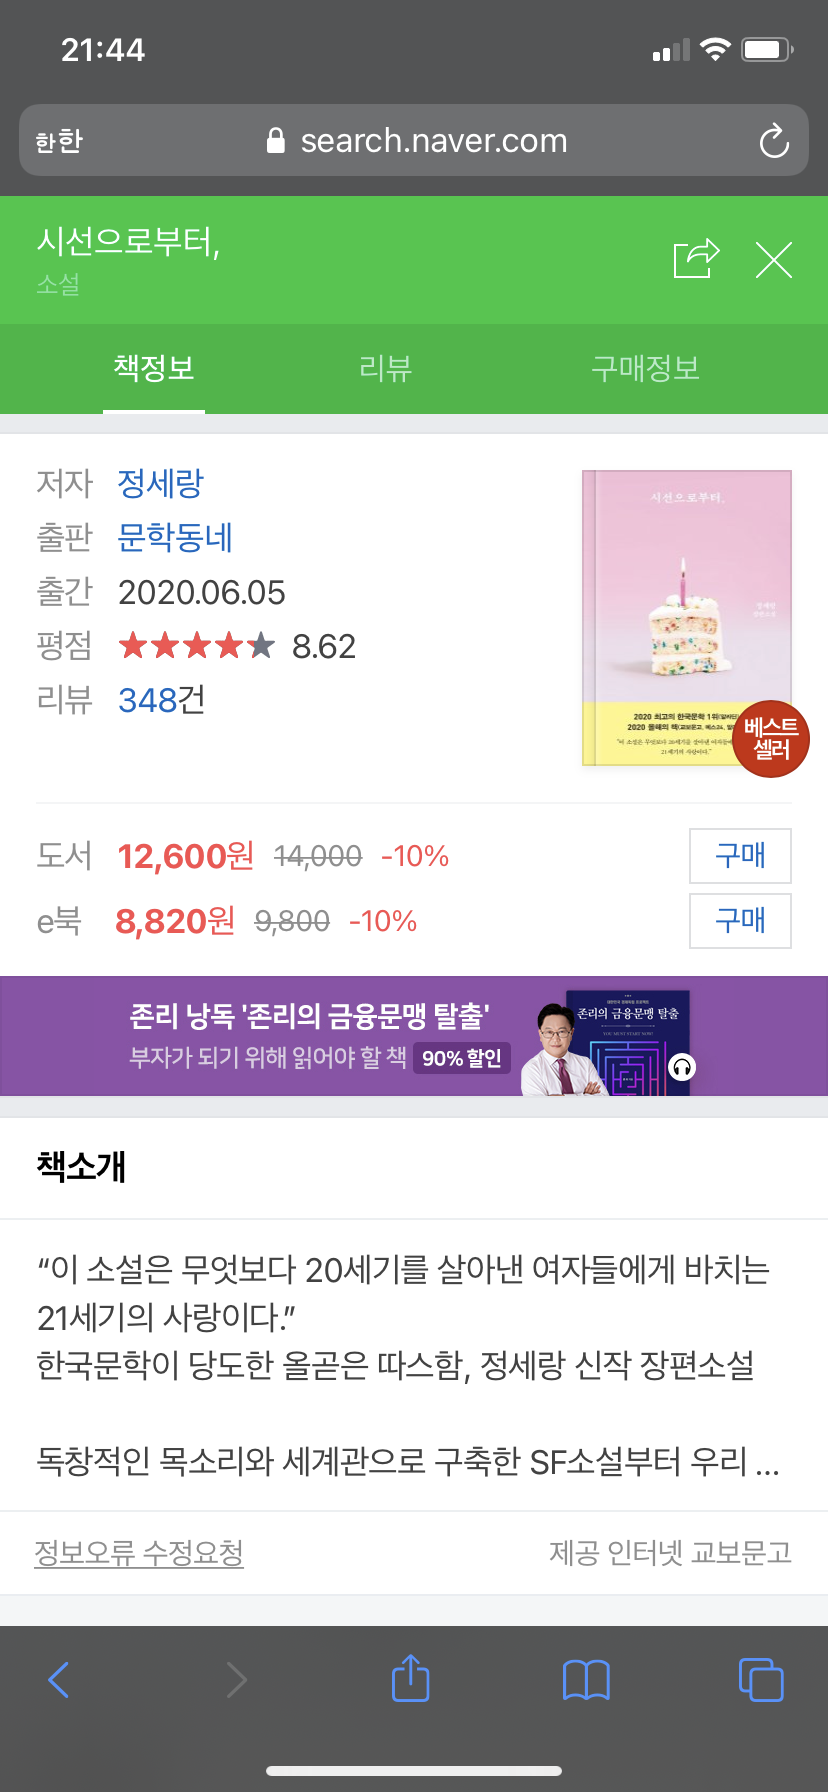Close the book panel with X icon
Screen dimensions: 828x1792
[x=773, y=260]
